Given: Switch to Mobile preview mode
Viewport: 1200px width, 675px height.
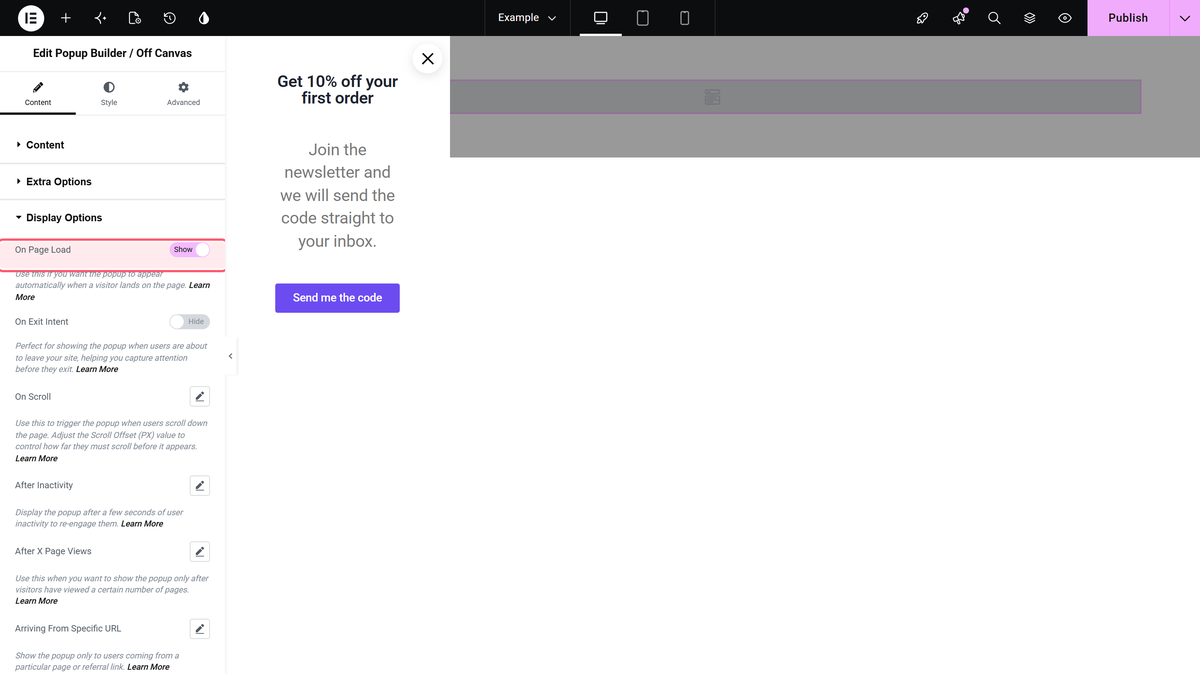Looking at the screenshot, I should 685,18.
